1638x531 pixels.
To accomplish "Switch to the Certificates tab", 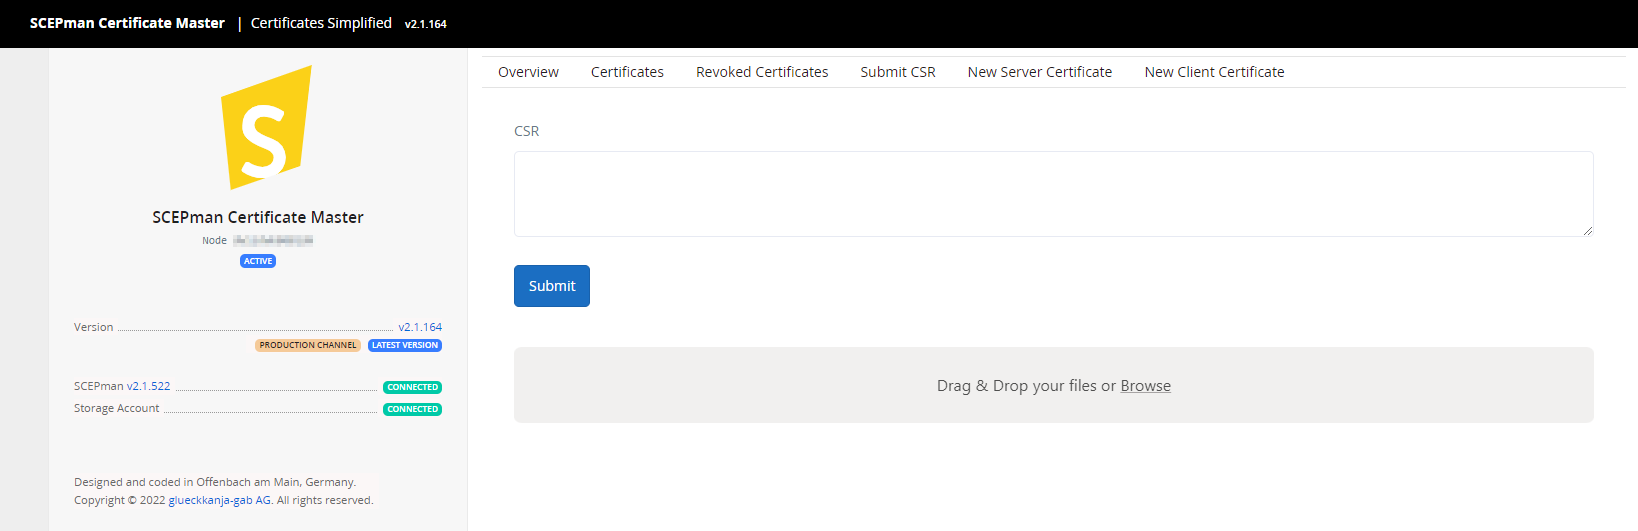I will tap(627, 72).
